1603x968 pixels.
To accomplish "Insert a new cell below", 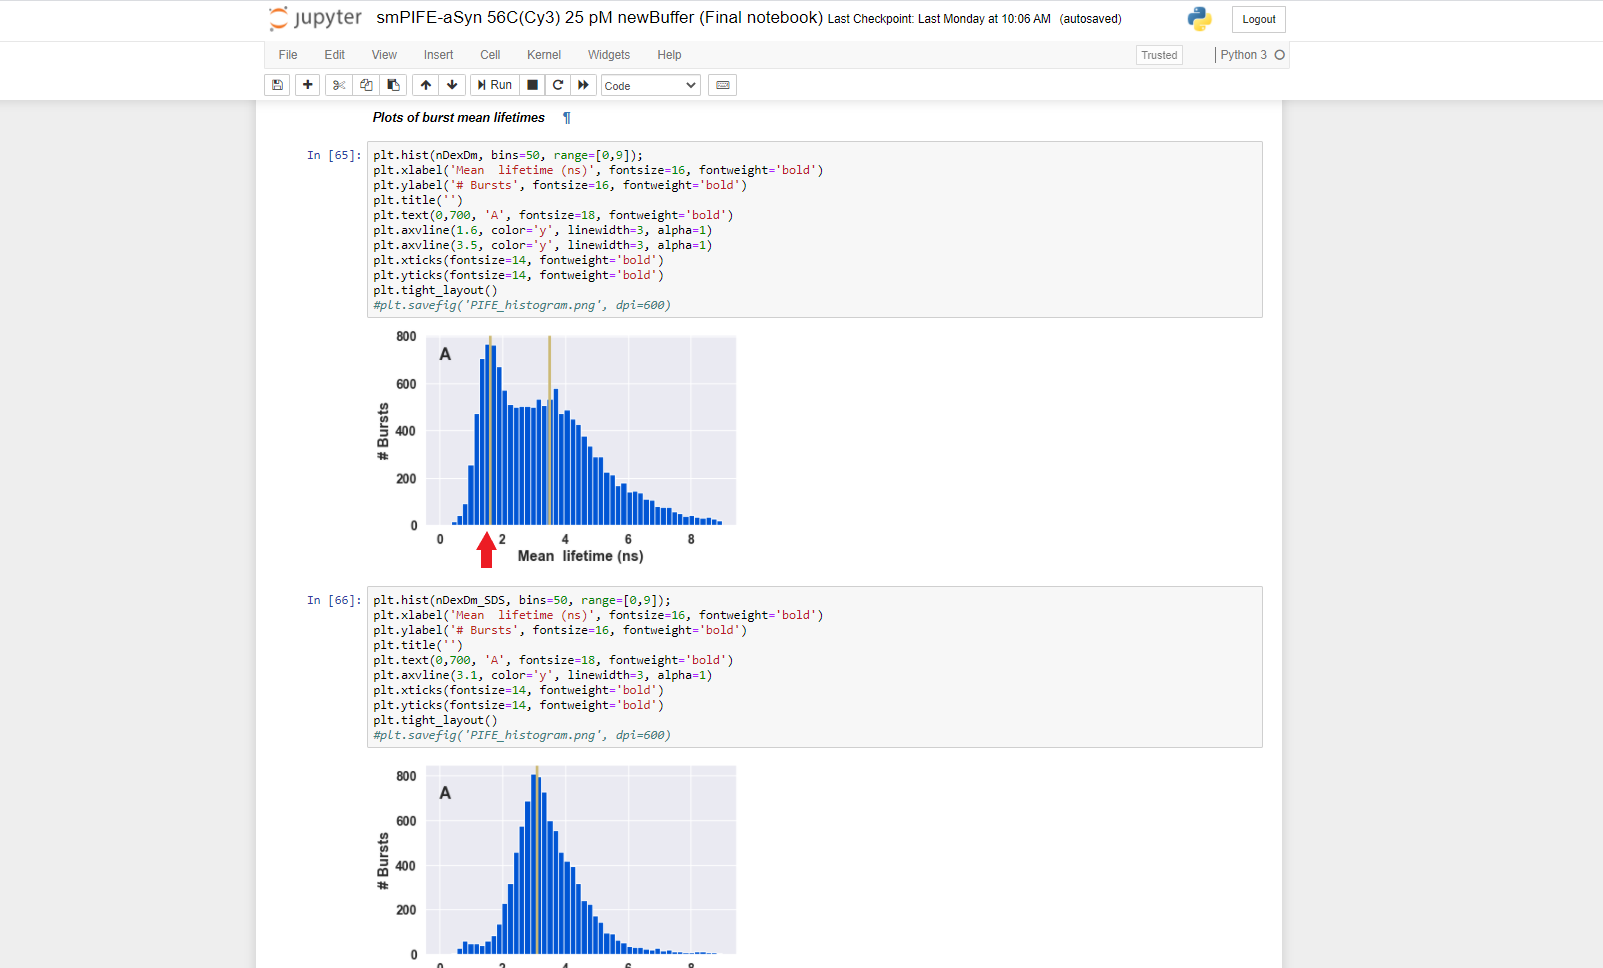I will click(x=308, y=85).
